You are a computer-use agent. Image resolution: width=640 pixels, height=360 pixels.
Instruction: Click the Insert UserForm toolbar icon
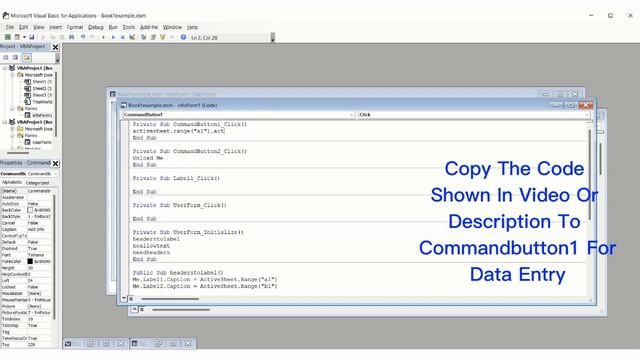click(x=17, y=37)
